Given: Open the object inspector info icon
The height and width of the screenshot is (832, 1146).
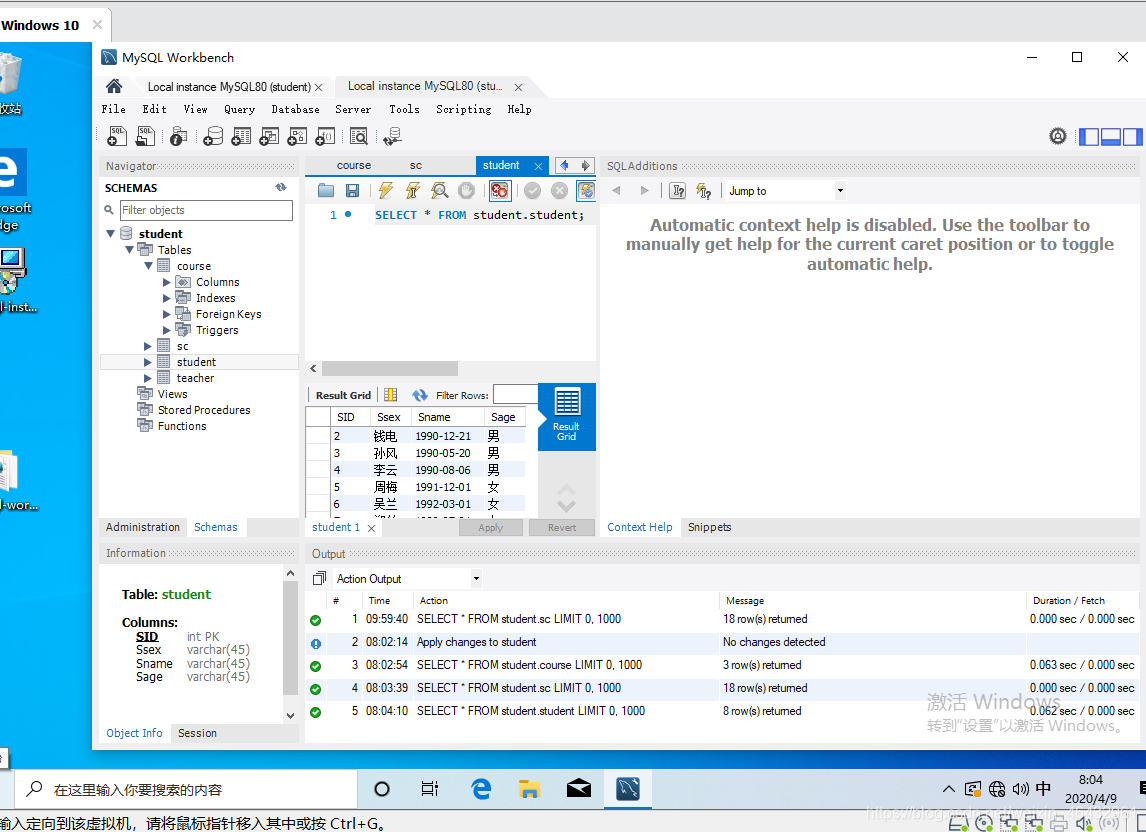Looking at the screenshot, I should [x=178, y=136].
